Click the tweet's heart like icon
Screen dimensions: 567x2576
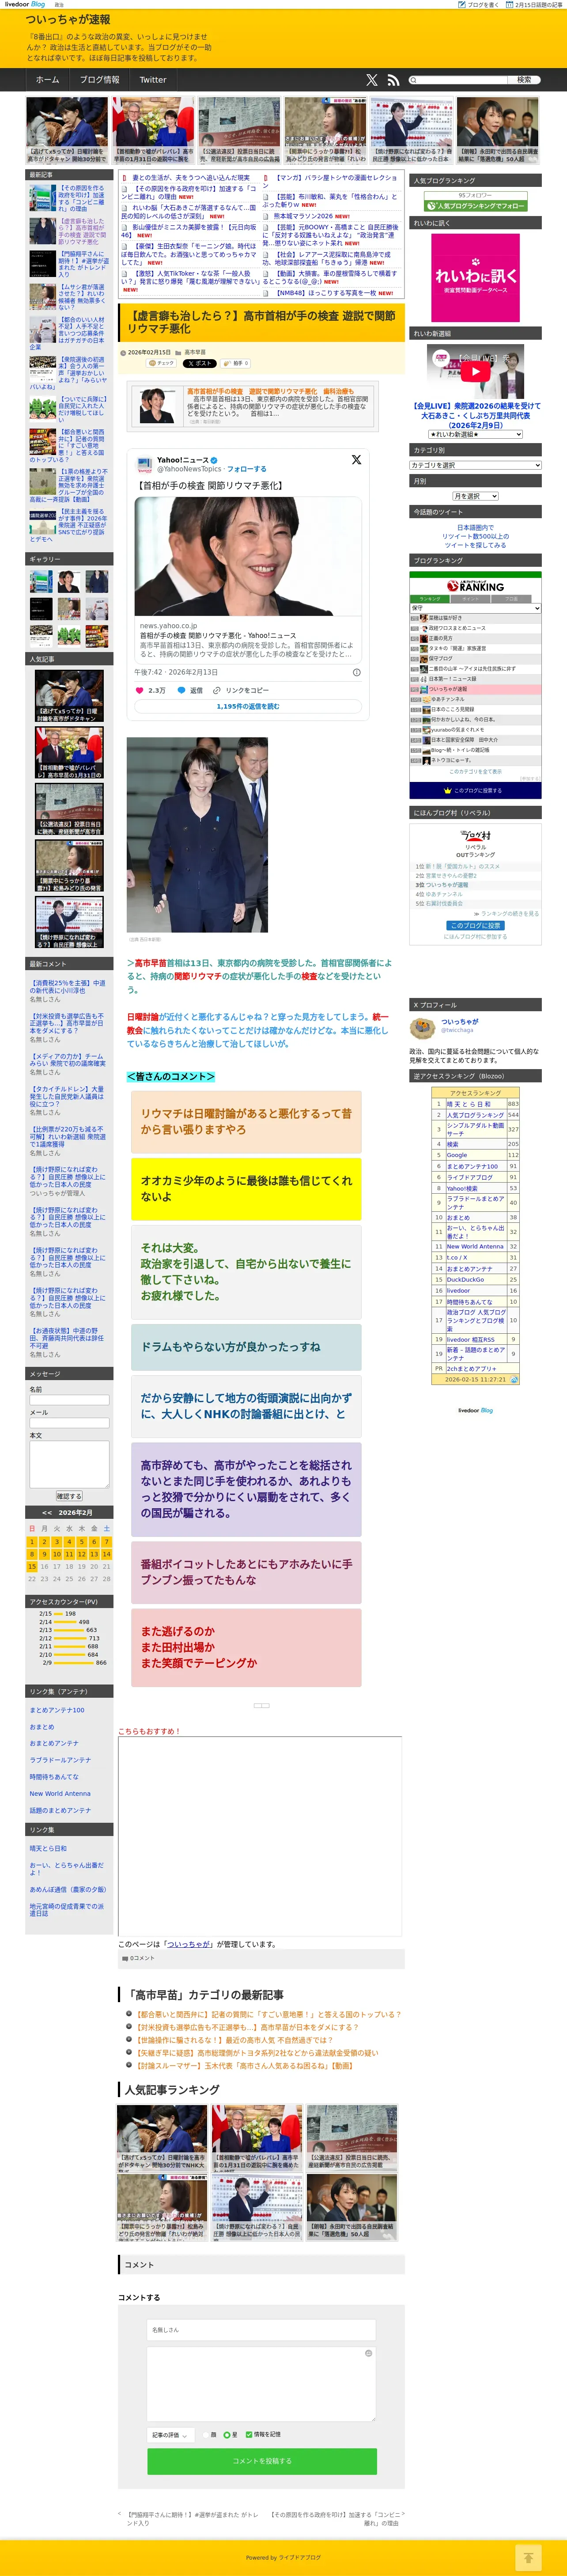(139, 690)
